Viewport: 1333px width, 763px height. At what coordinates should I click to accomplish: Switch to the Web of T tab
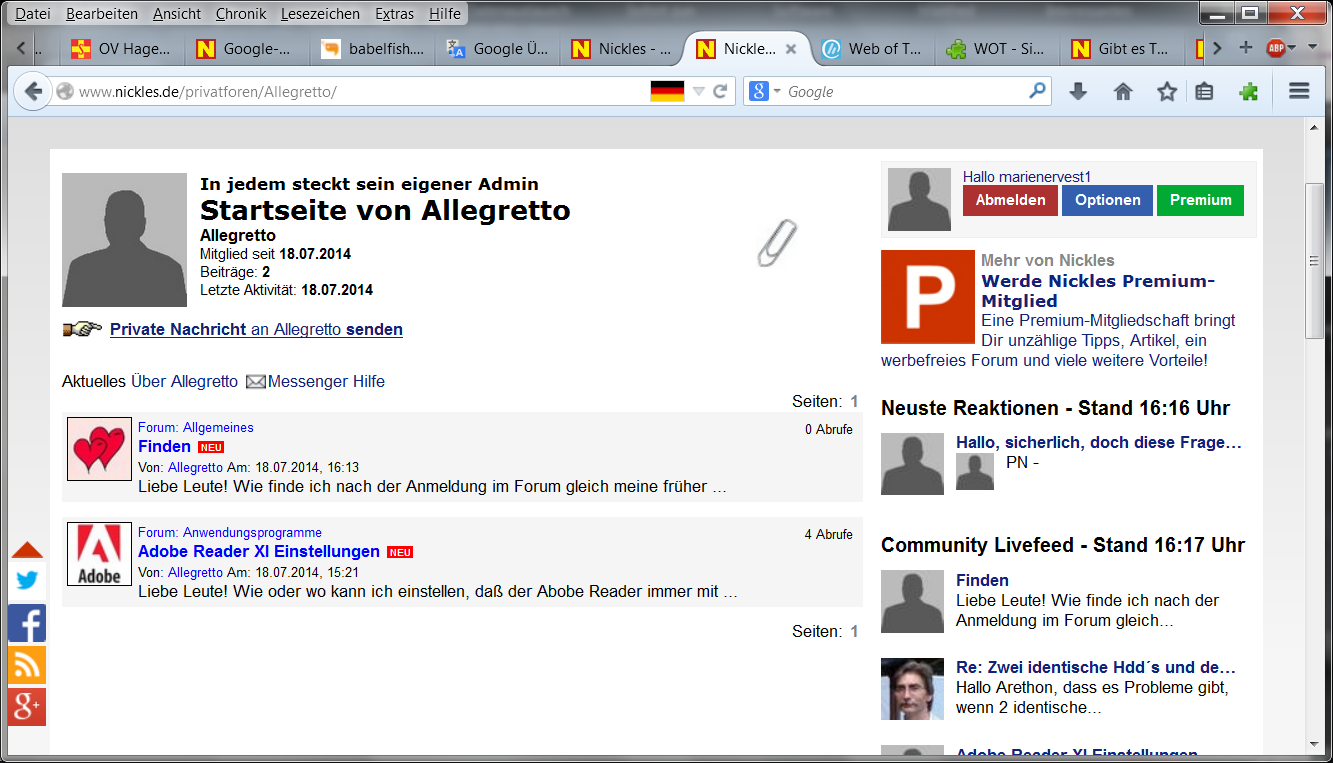pos(872,48)
